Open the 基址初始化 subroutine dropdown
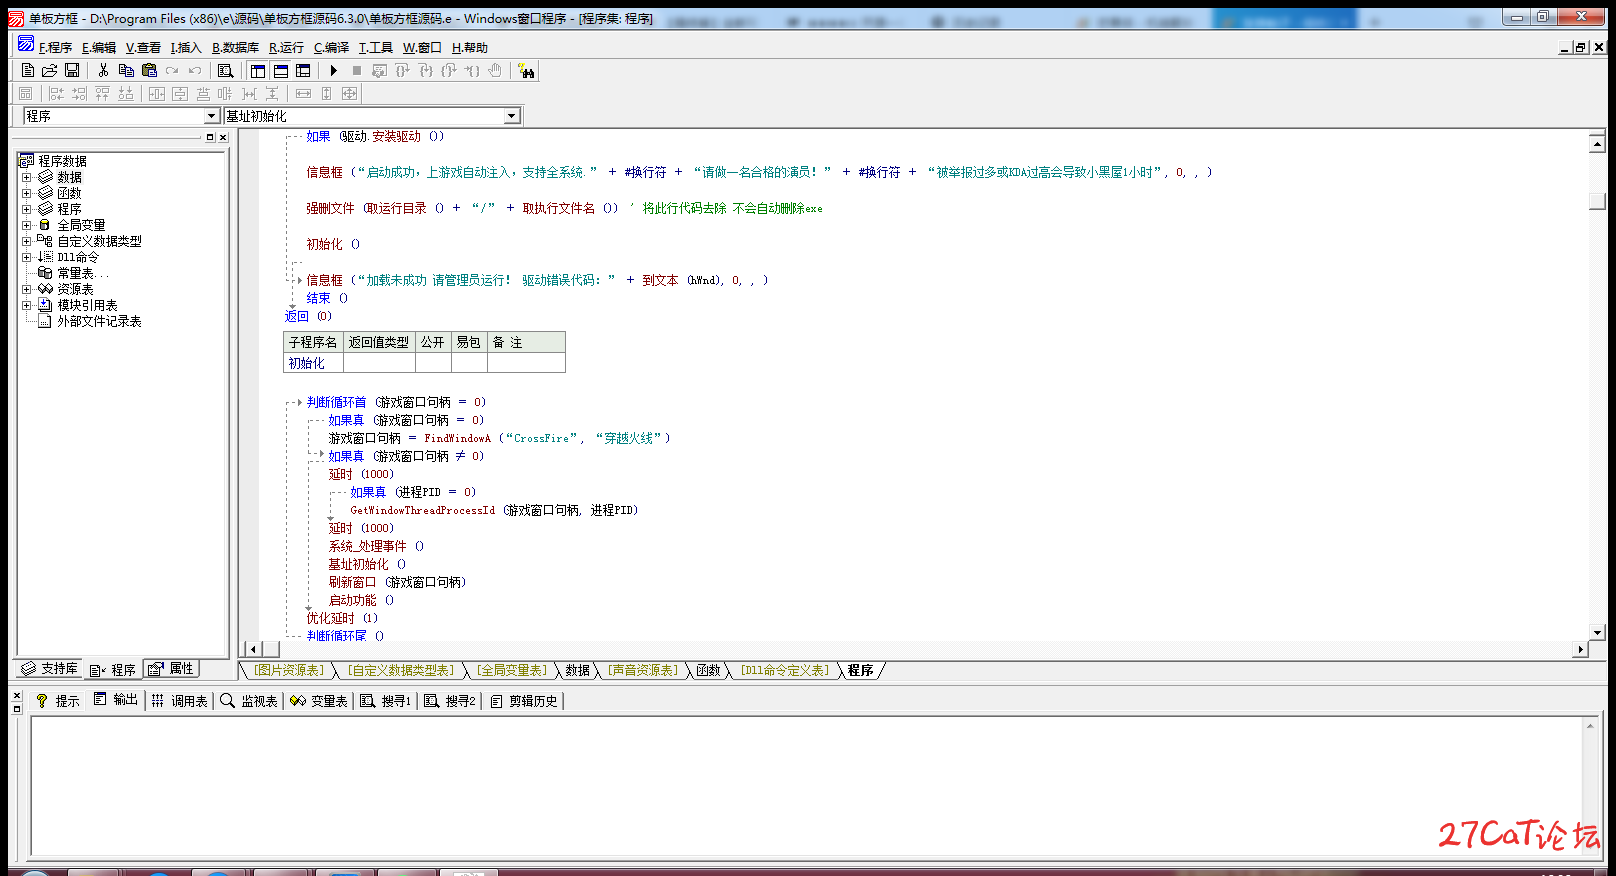 (x=512, y=116)
